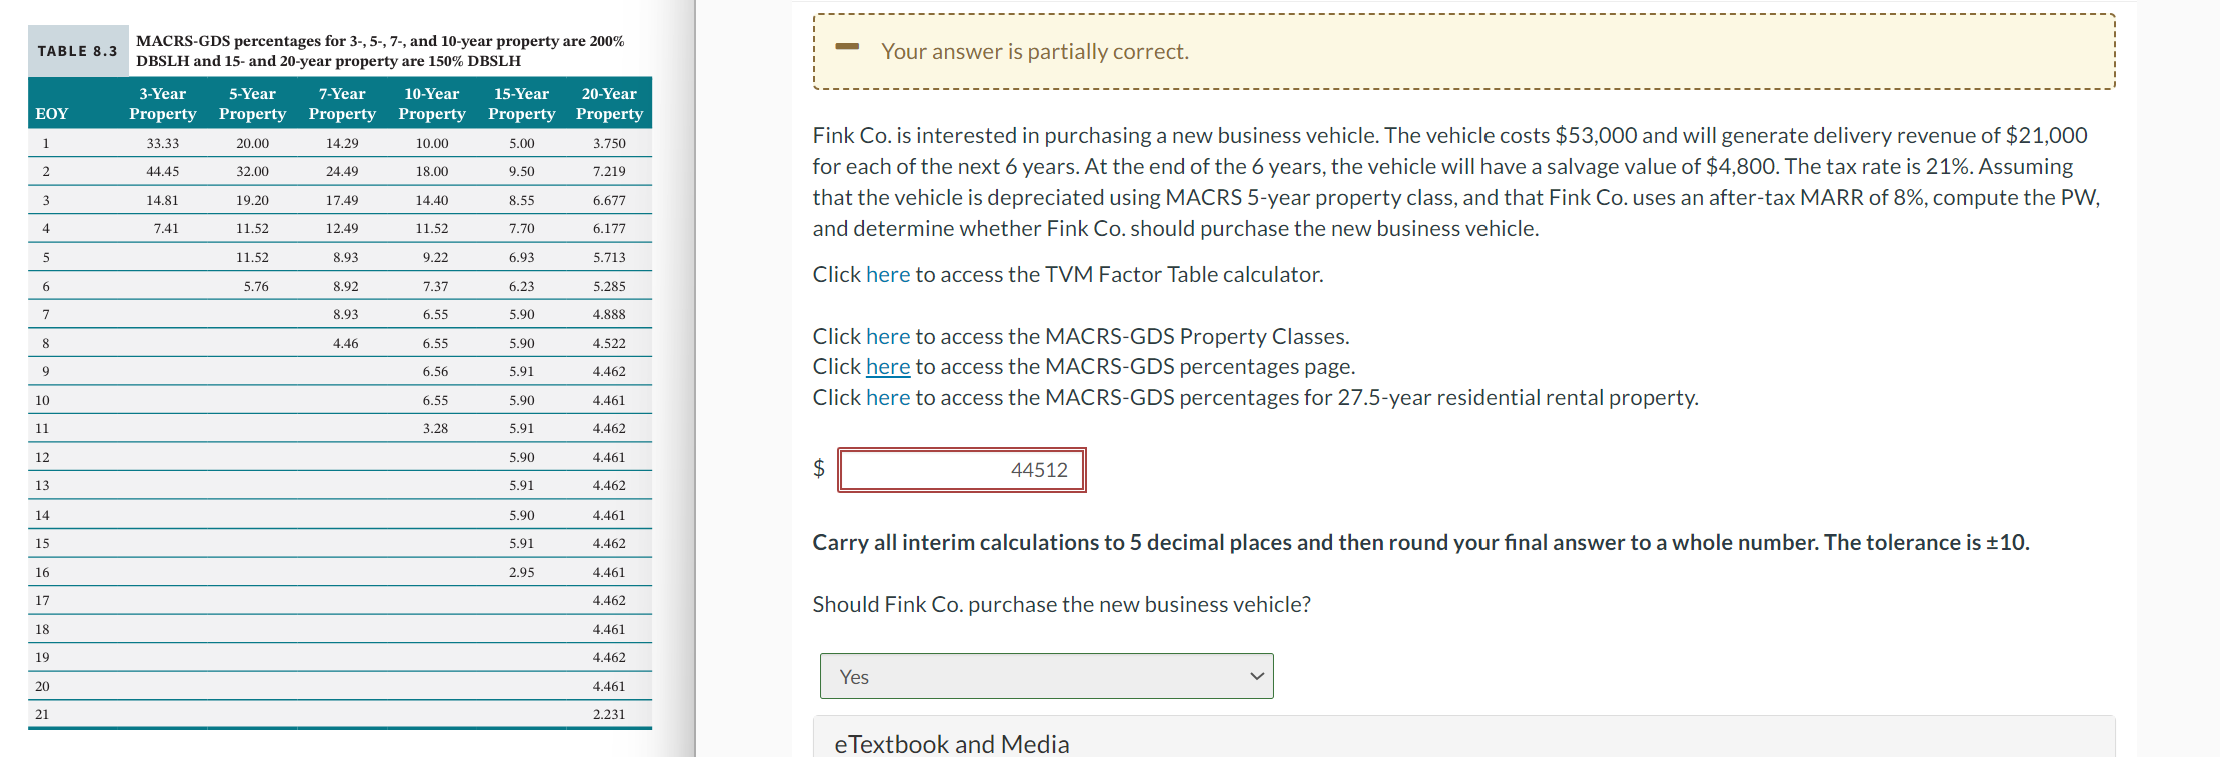Click the EOY column header
The height and width of the screenshot is (757, 2220).
(x=52, y=114)
